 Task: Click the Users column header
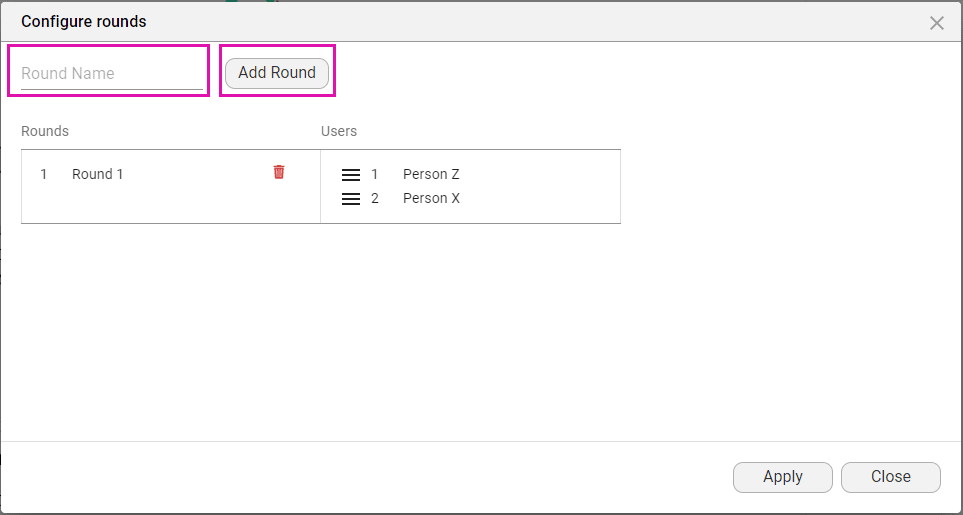339,131
